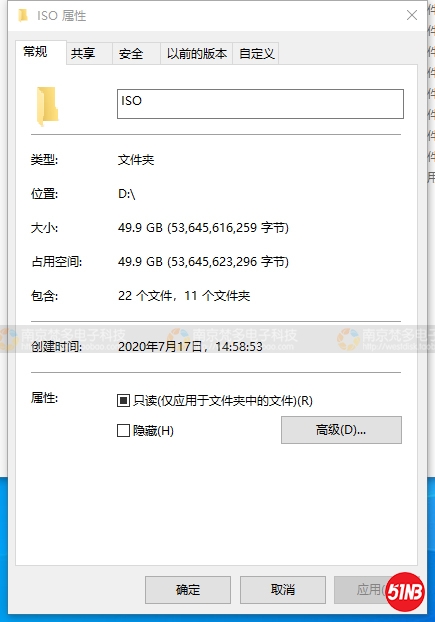Click the 创建时间 date value text
The height and width of the screenshot is (622, 435).
point(190,347)
